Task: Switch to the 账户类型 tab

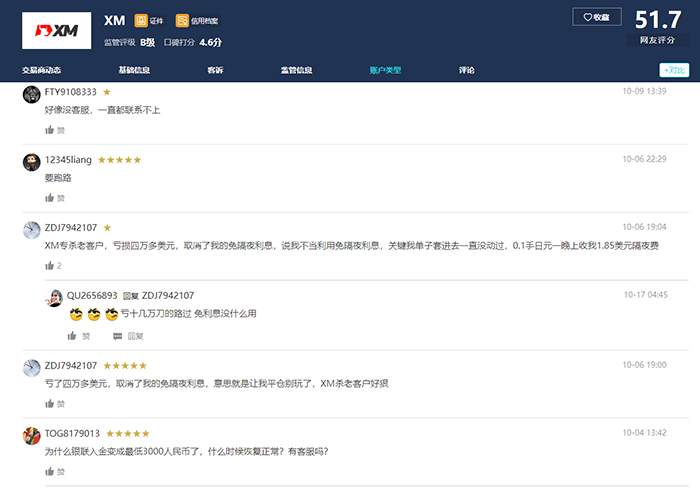Action: coord(385,70)
